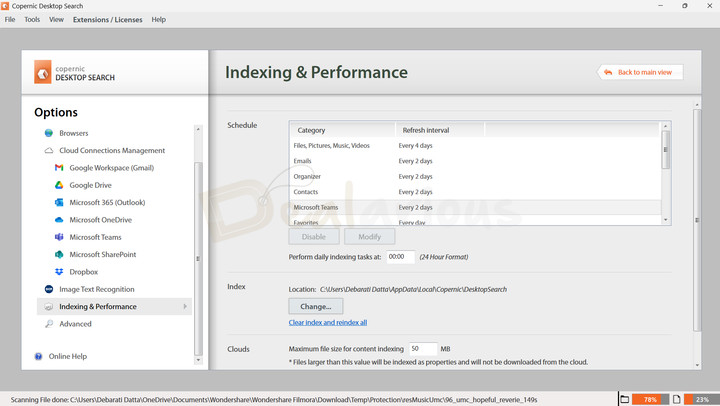Click the Outlook icon for Microsoft 365

(x=59, y=203)
